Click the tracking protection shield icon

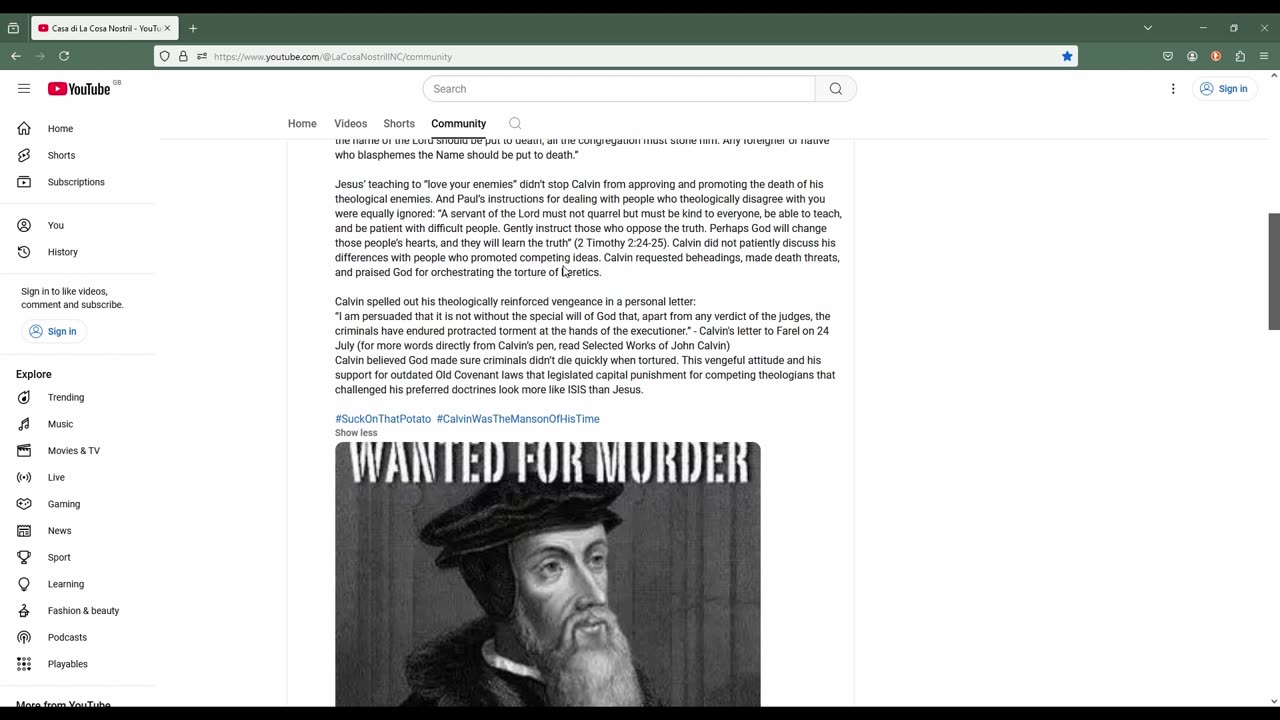click(165, 56)
